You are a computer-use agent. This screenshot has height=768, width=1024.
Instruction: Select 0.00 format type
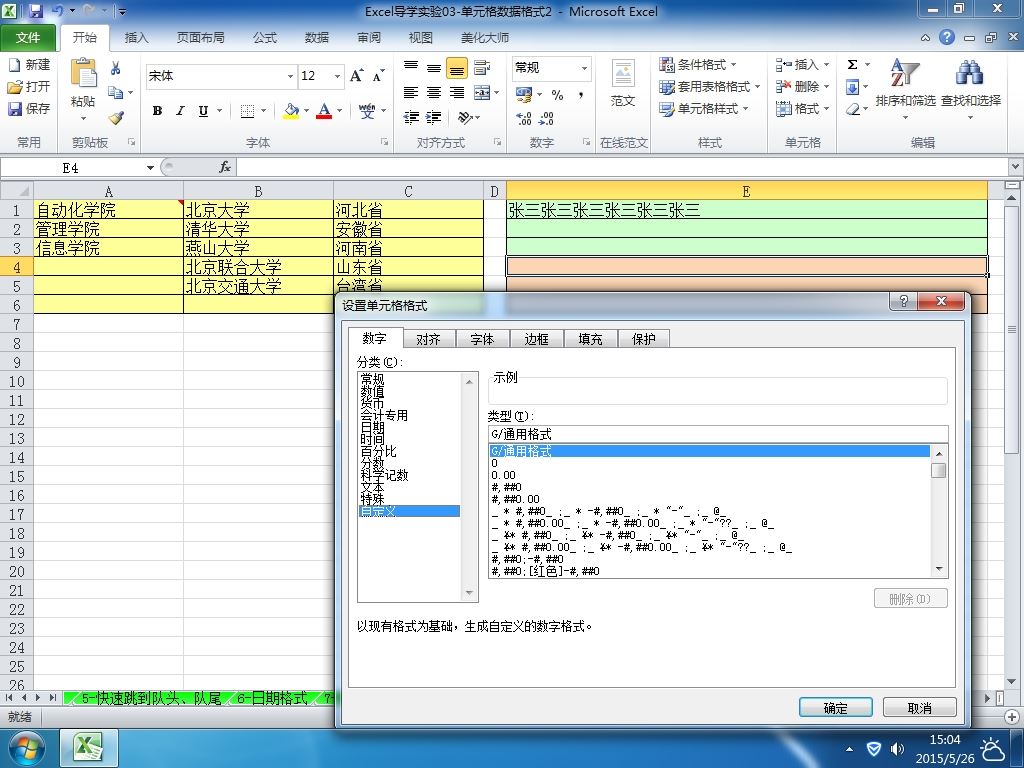(x=504, y=475)
